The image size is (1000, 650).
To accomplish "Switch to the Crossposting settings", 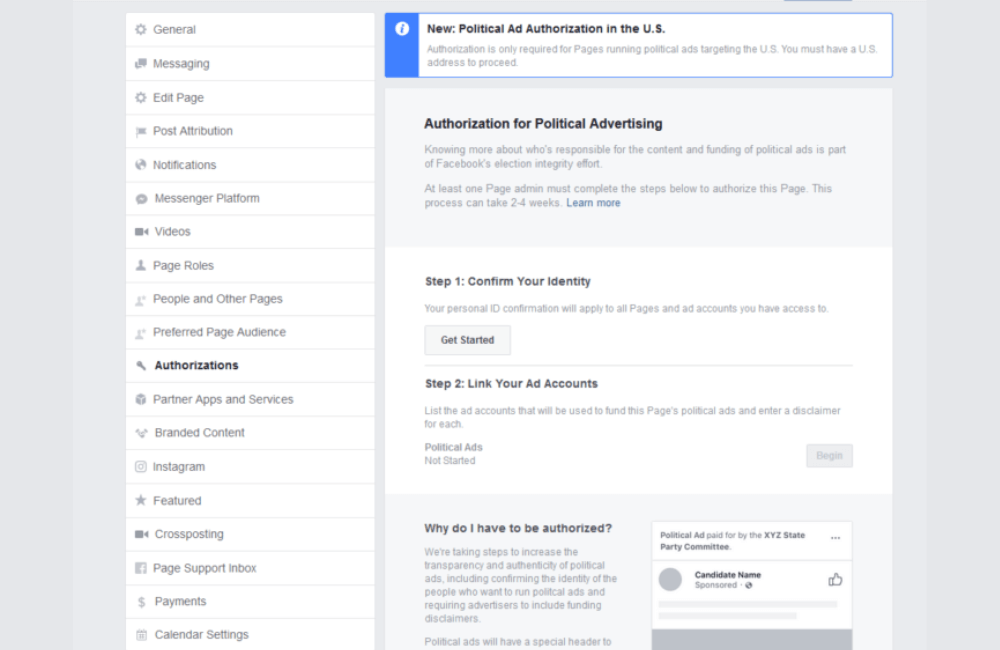I will 191,533.
